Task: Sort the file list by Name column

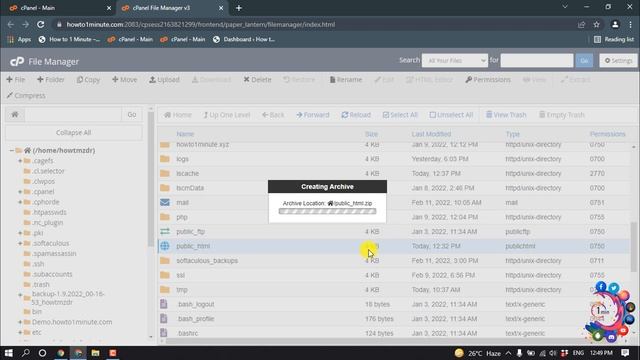Action: pyautogui.click(x=185, y=134)
